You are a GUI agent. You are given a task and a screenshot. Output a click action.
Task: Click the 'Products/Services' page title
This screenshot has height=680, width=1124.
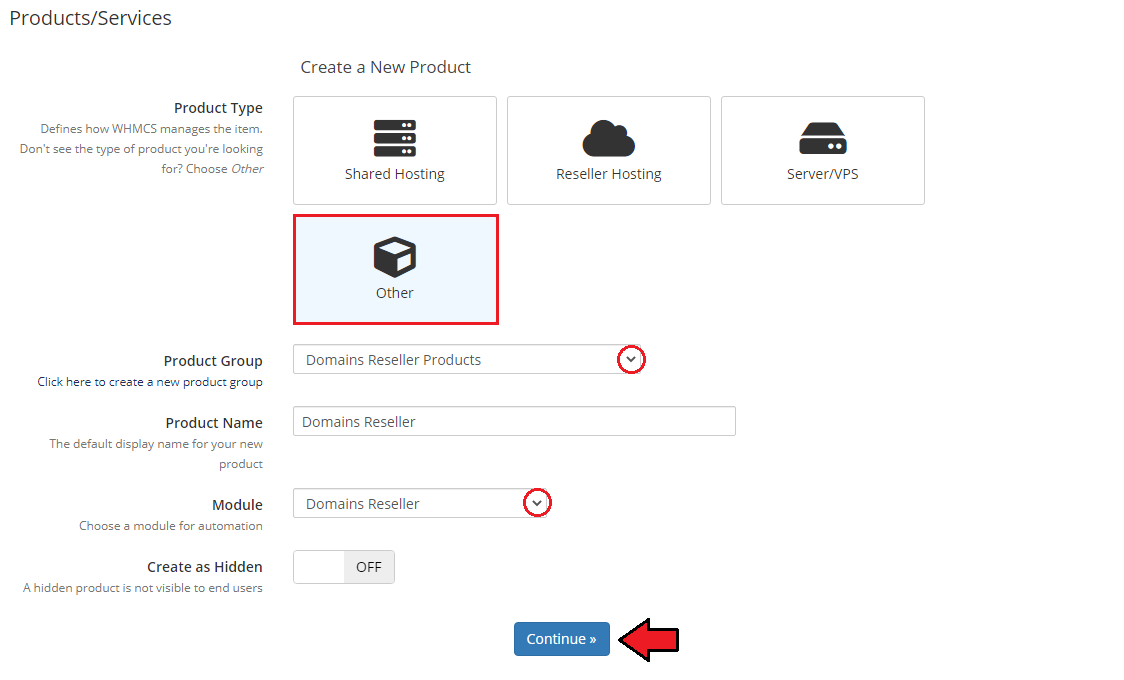(x=90, y=18)
